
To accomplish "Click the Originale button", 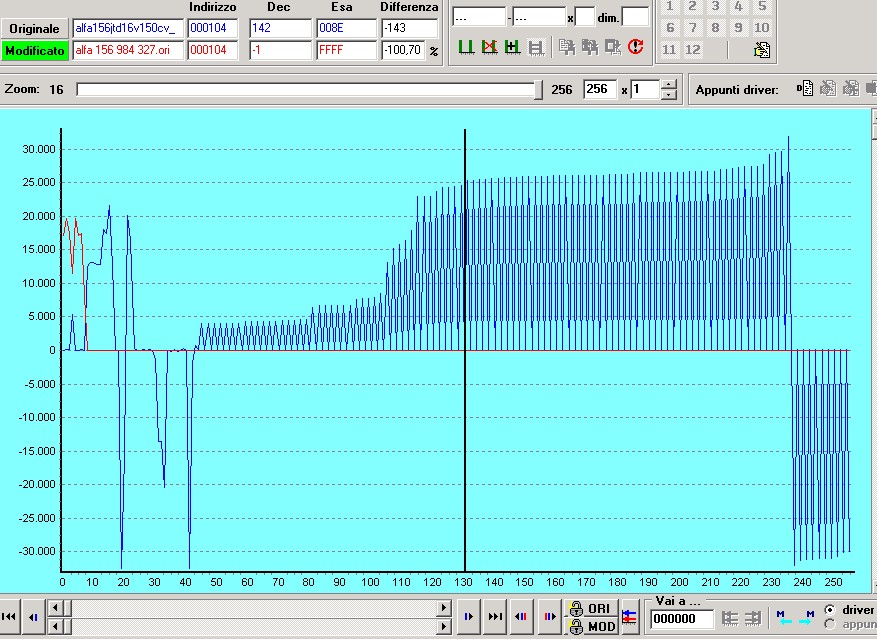I will 34,29.
